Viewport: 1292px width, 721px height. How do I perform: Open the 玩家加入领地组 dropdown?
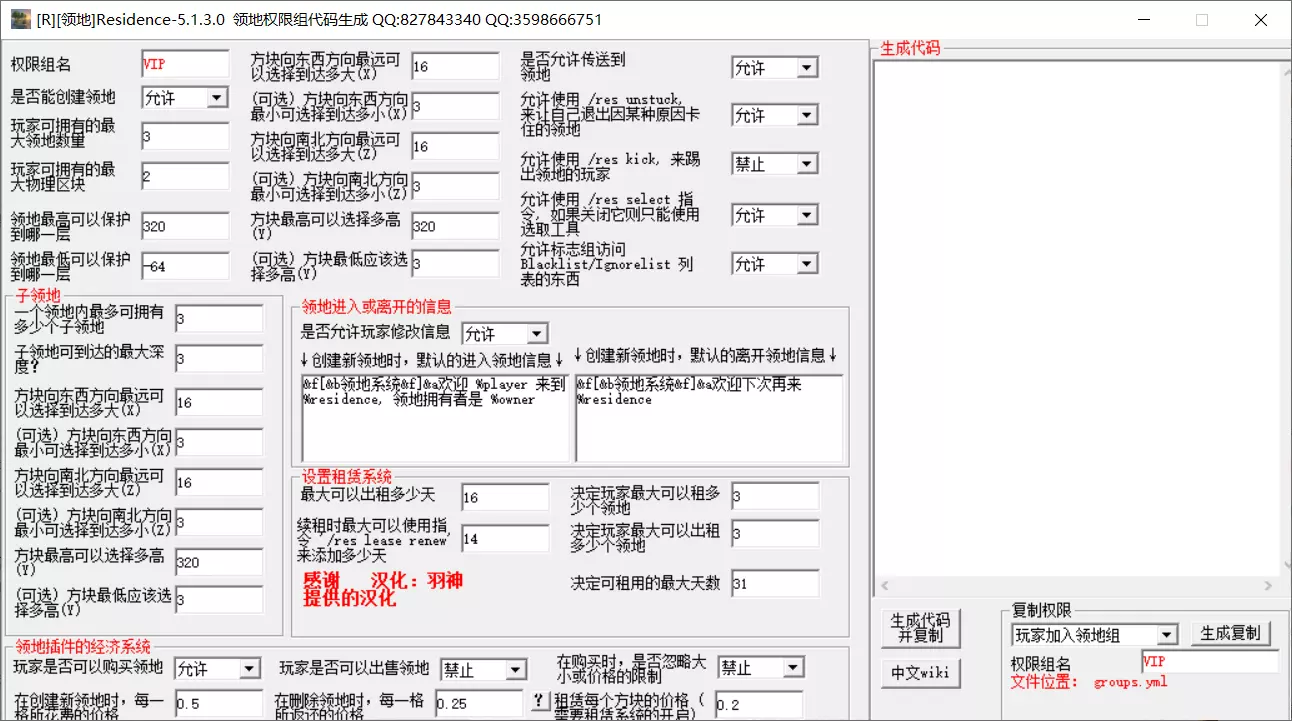point(1095,635)
